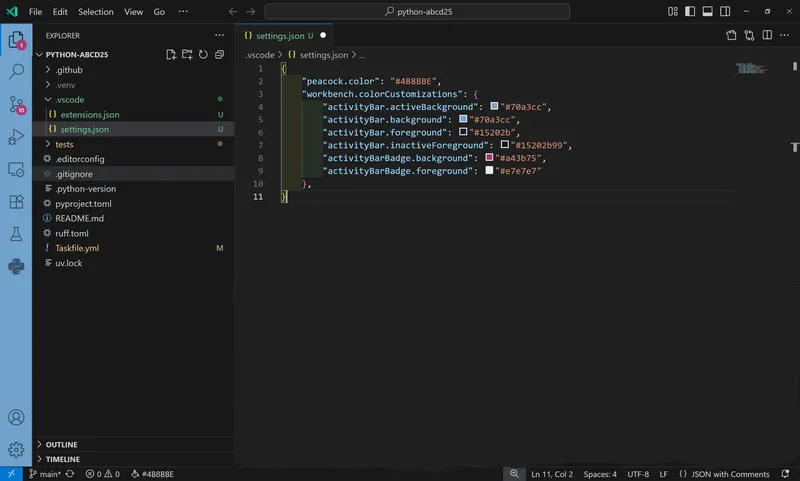Change indentation via Spaces: 4
The image size is (800, 481).
600,474
